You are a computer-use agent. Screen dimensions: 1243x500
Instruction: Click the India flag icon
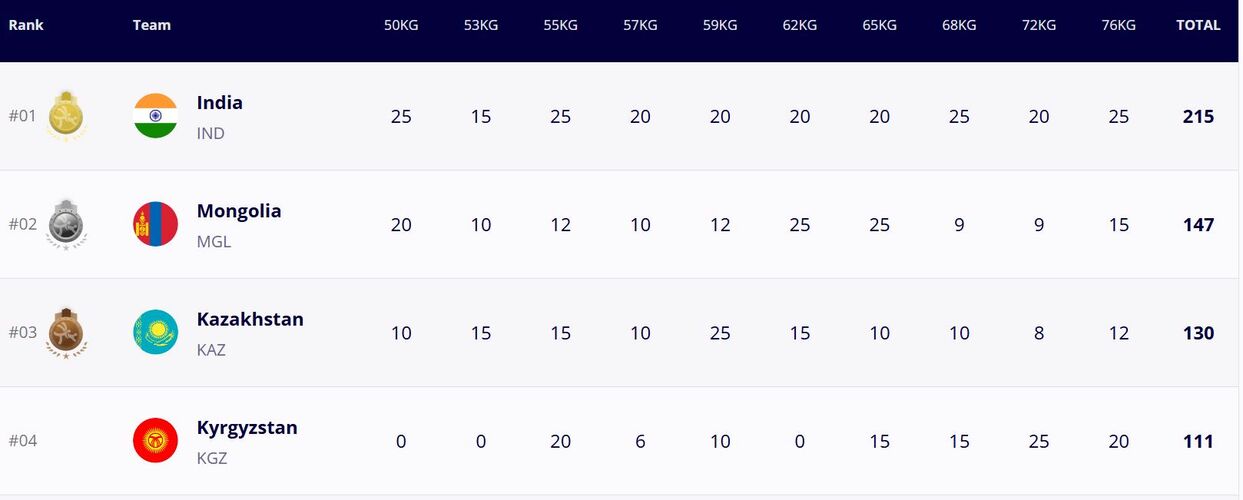click(155, 116)
